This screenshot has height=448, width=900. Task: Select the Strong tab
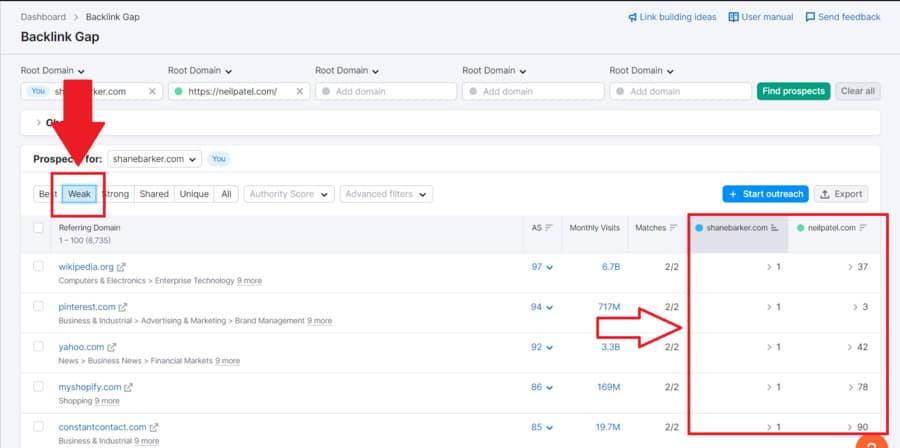click(x=115, y=194)
